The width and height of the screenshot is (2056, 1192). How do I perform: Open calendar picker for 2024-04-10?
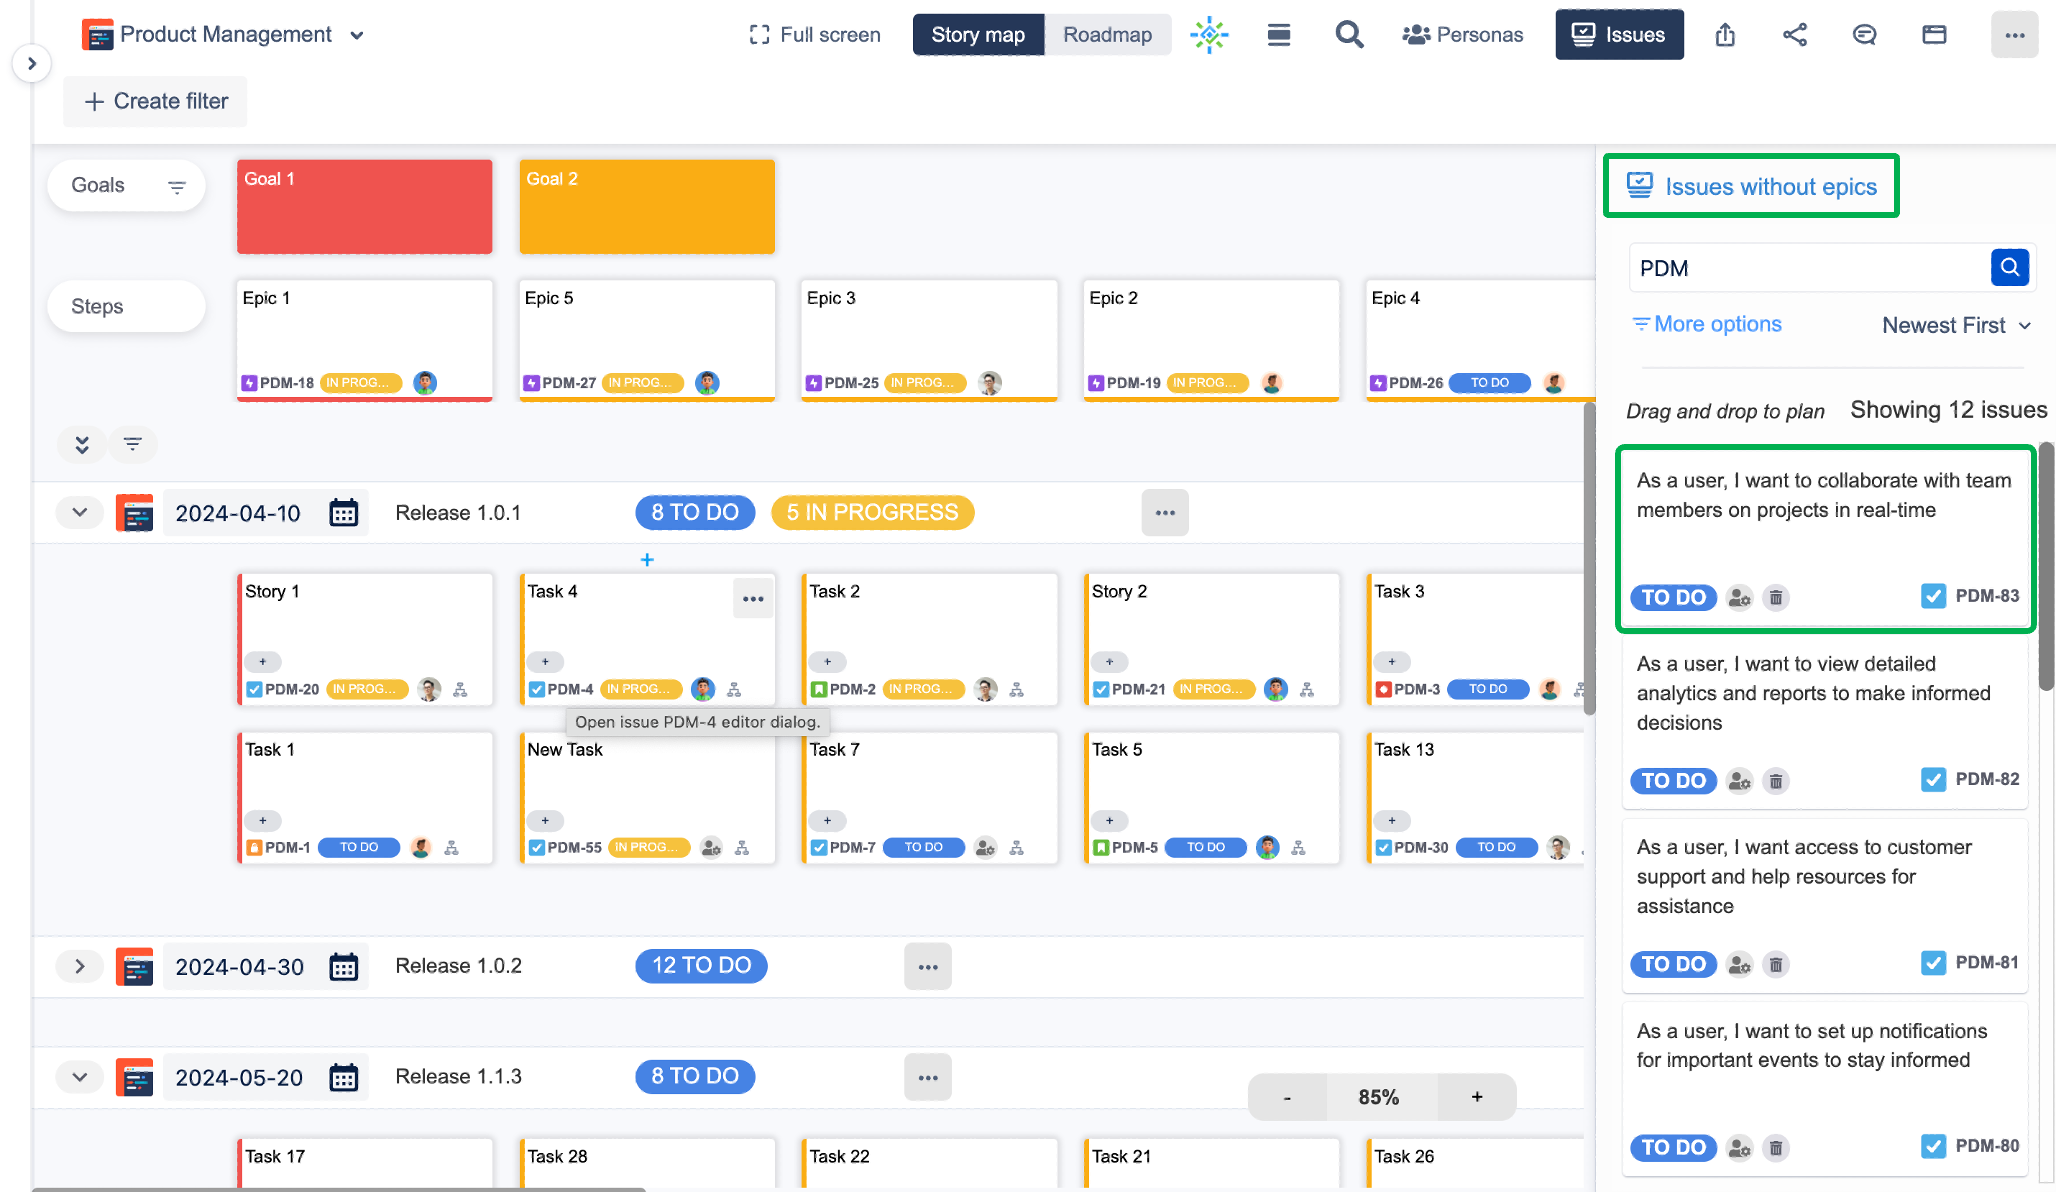[x=343, y=513]
